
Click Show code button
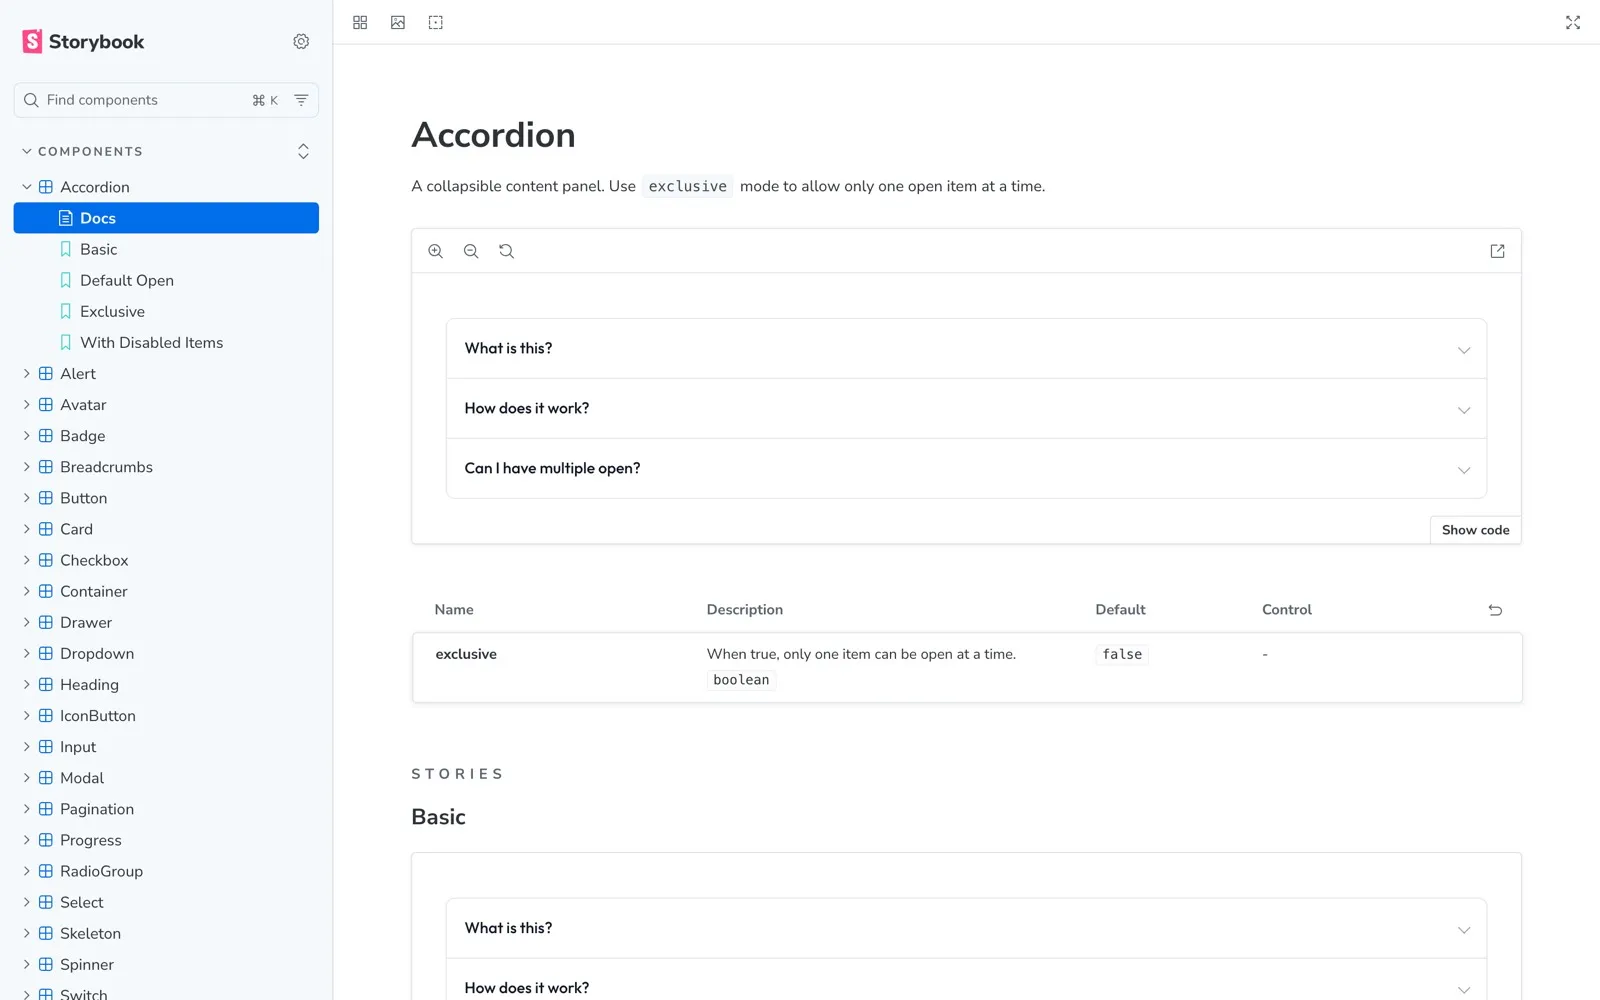[1475, 530]
